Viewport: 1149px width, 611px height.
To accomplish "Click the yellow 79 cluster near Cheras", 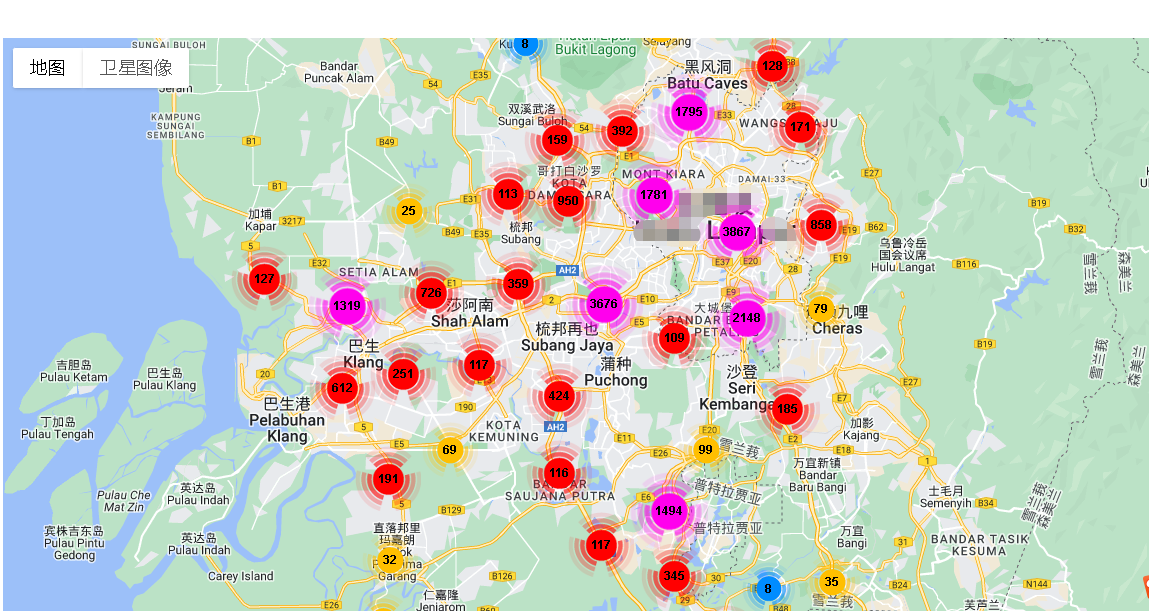I will click(820, 308).
